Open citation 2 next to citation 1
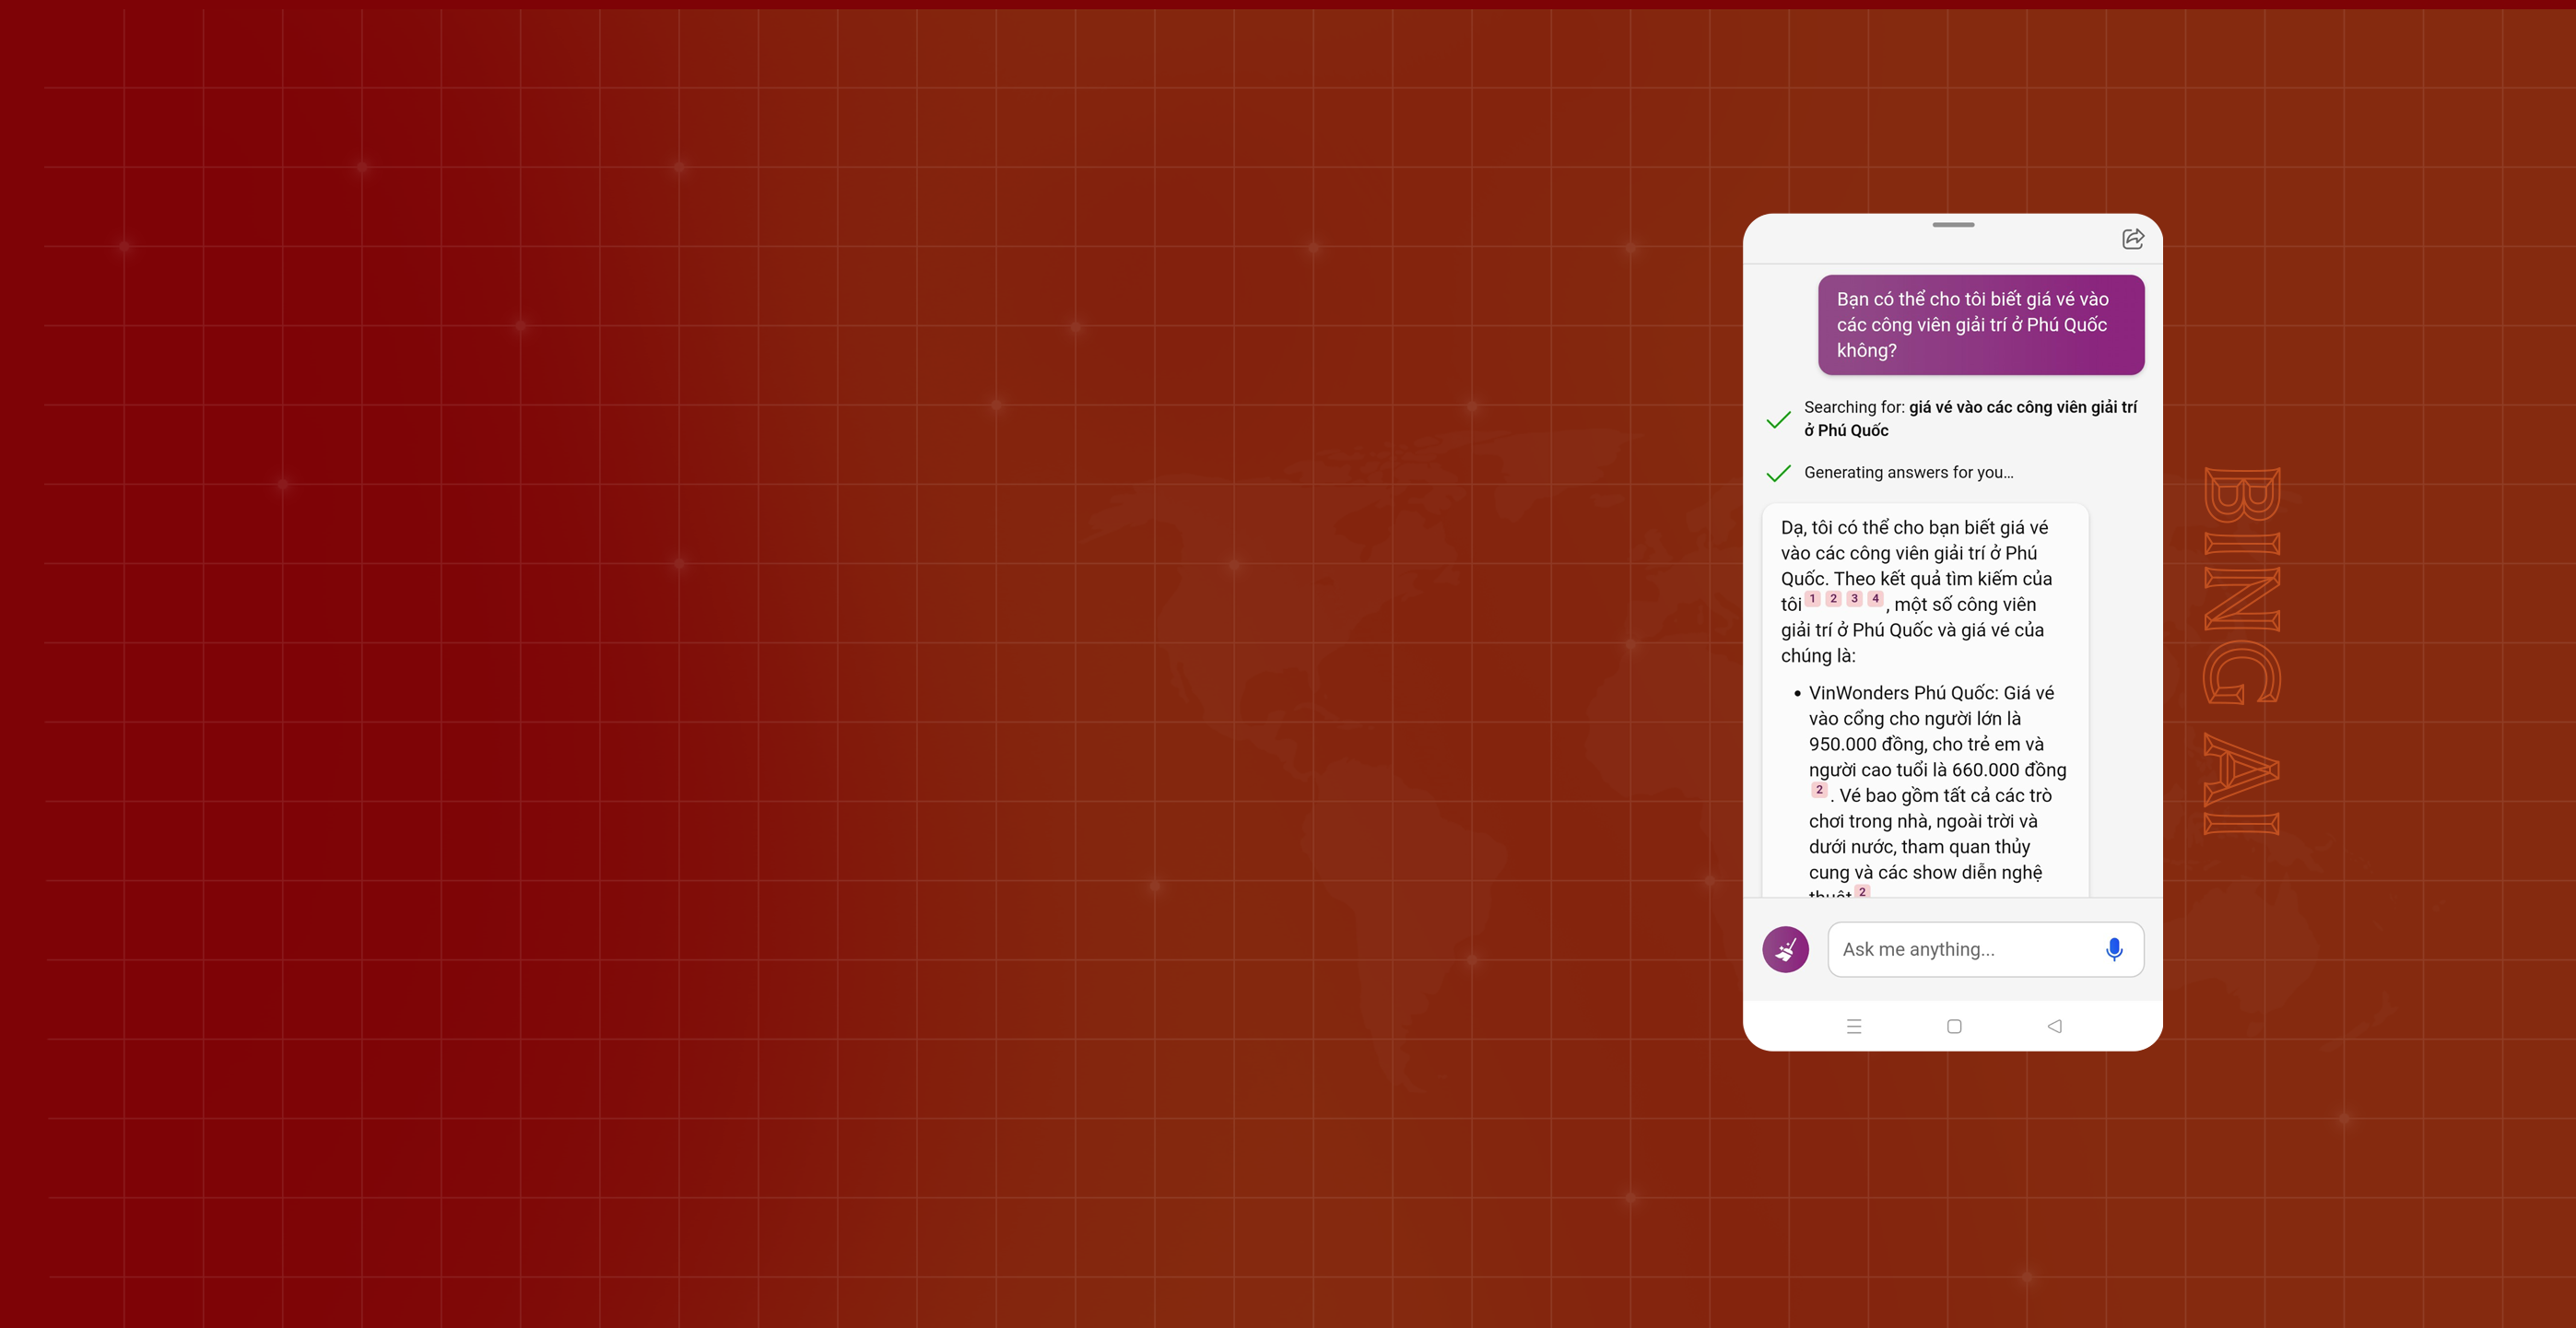The height and width of the screenshot is (1328, 2576). click(1833, 599)
